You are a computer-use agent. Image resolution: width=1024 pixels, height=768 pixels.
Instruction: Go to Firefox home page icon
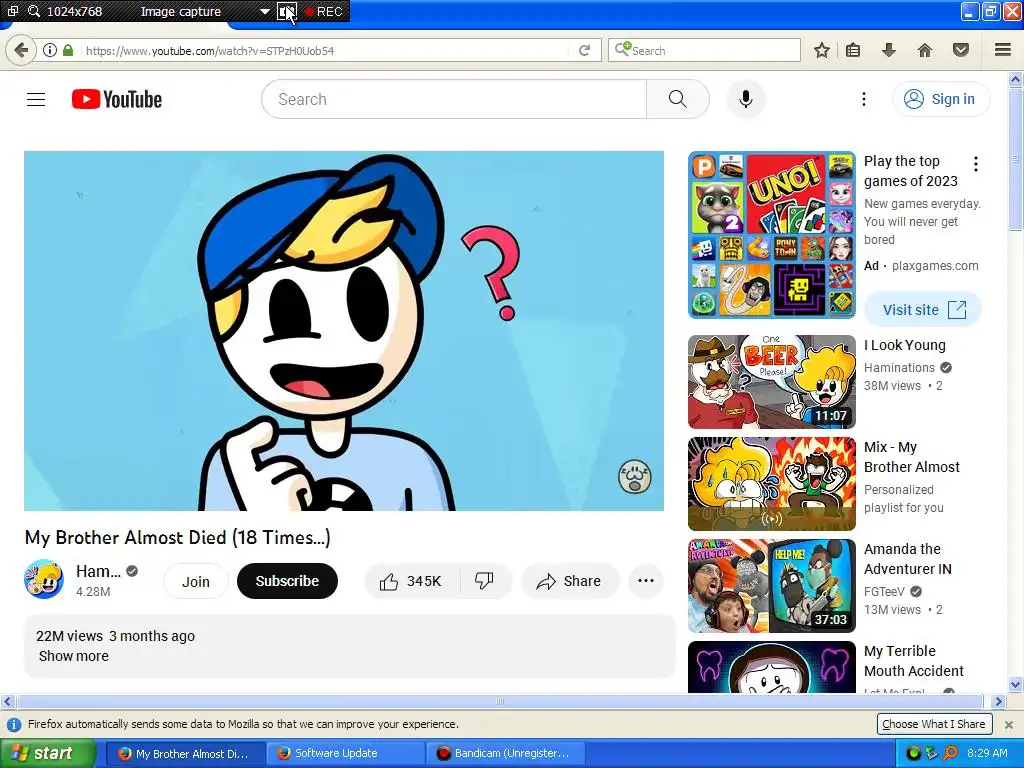point(924,50)
